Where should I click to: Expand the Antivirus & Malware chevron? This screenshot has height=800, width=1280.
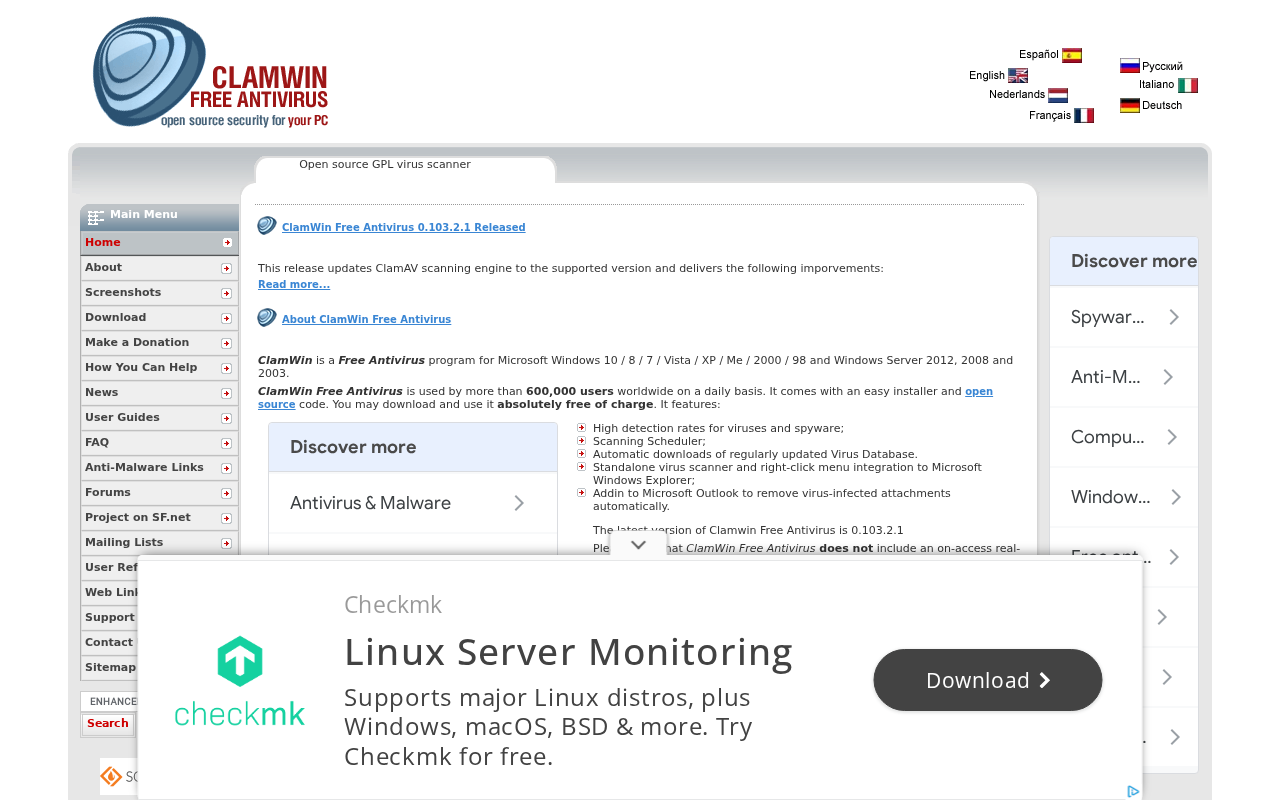point(519,503)
